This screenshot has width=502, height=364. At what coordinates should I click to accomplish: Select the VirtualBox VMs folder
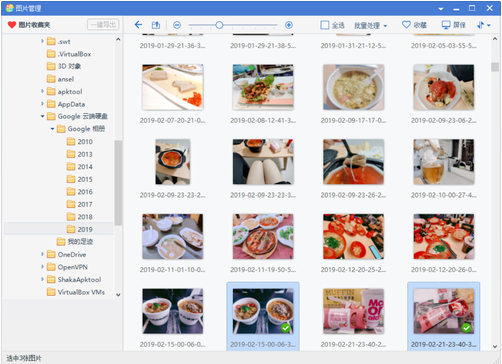[x=76, y=292]
